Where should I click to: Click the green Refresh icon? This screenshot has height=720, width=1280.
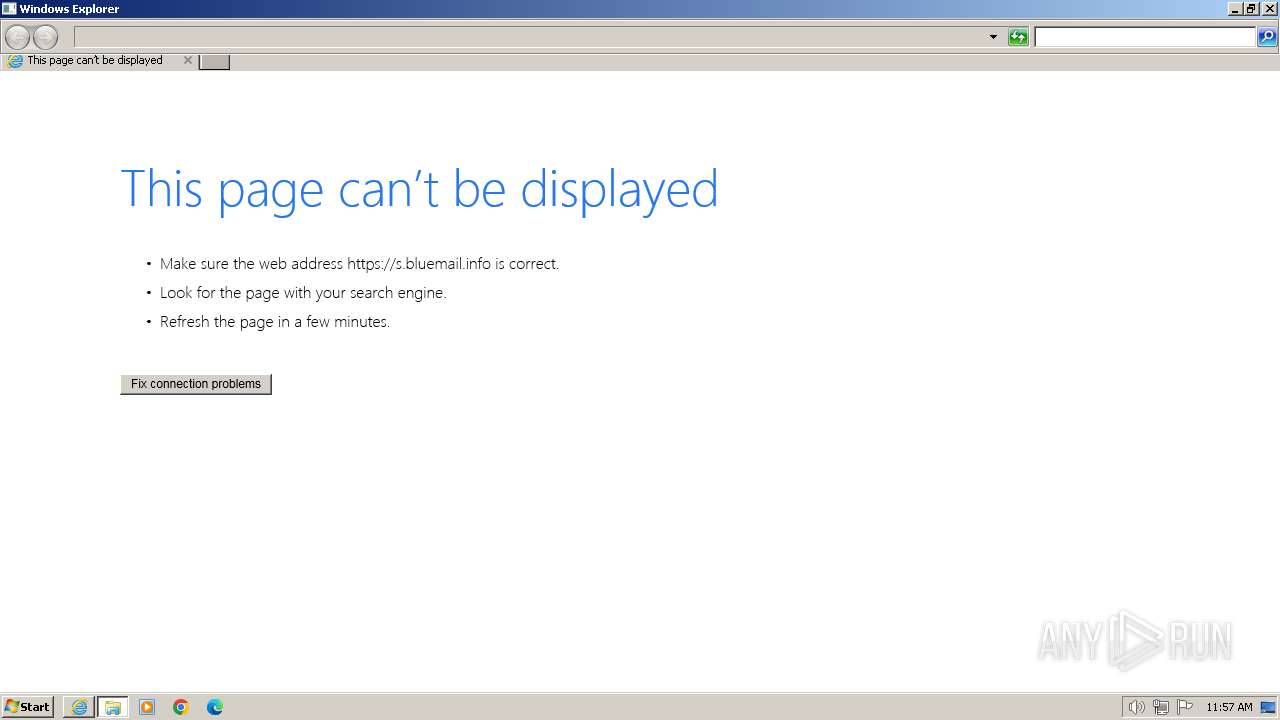pos(1018,37)
